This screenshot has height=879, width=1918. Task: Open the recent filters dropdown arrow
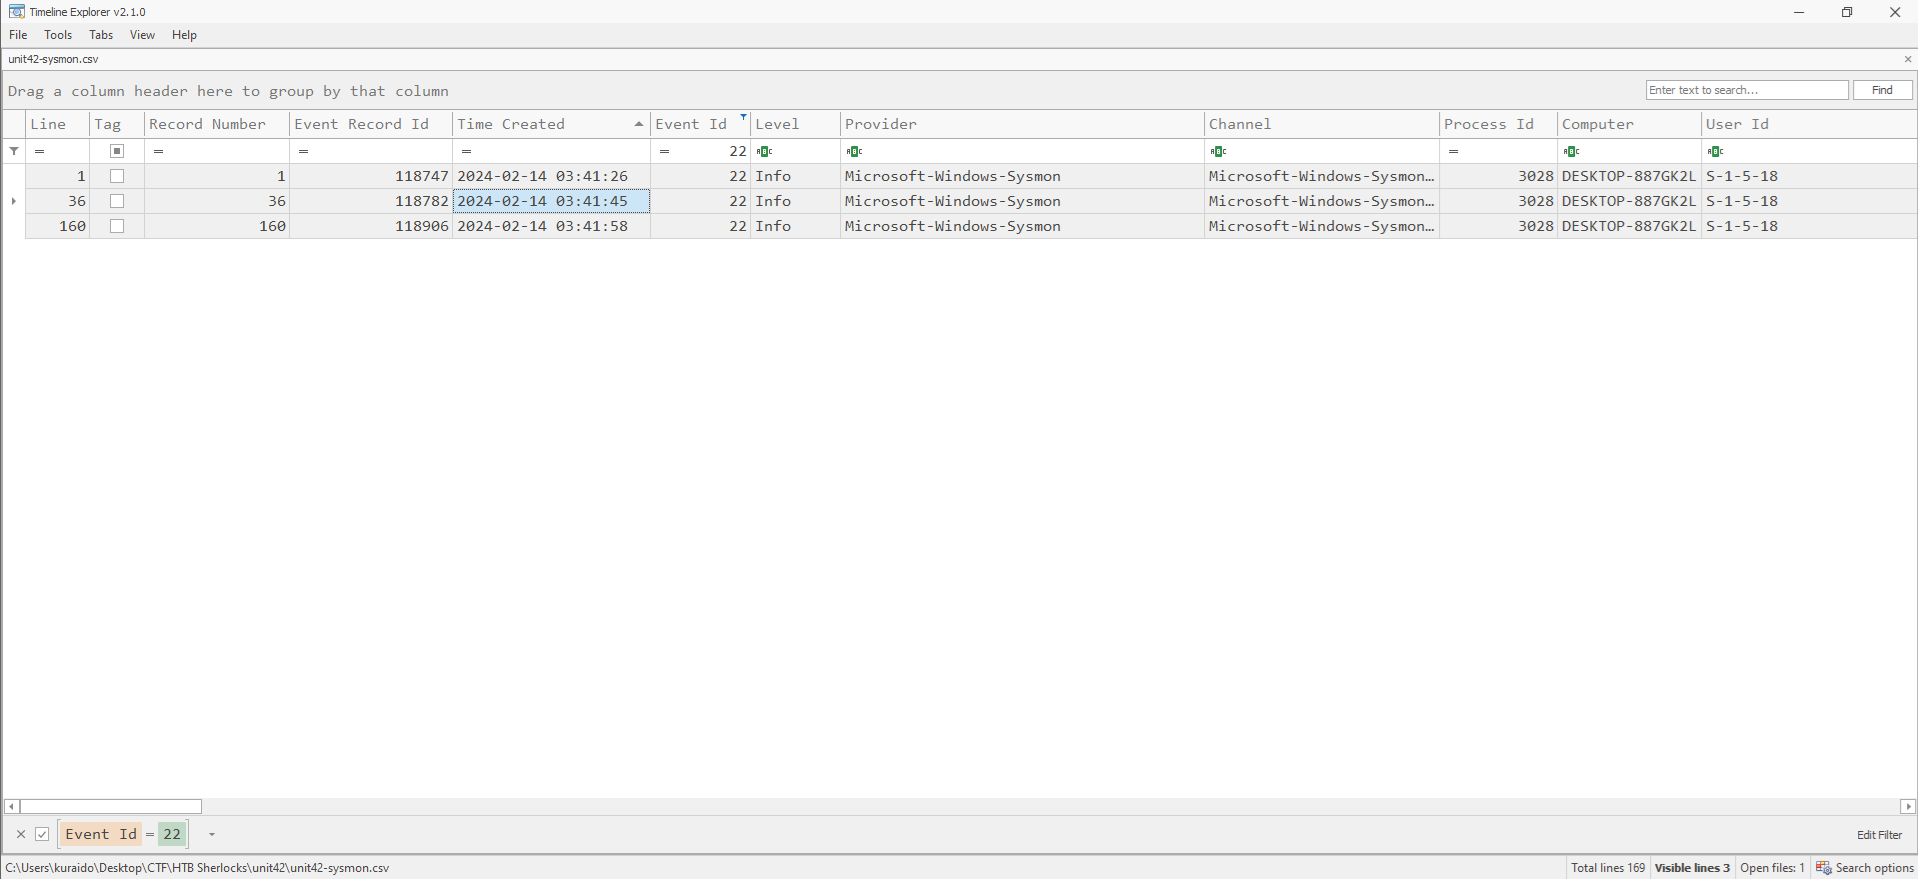212,834
